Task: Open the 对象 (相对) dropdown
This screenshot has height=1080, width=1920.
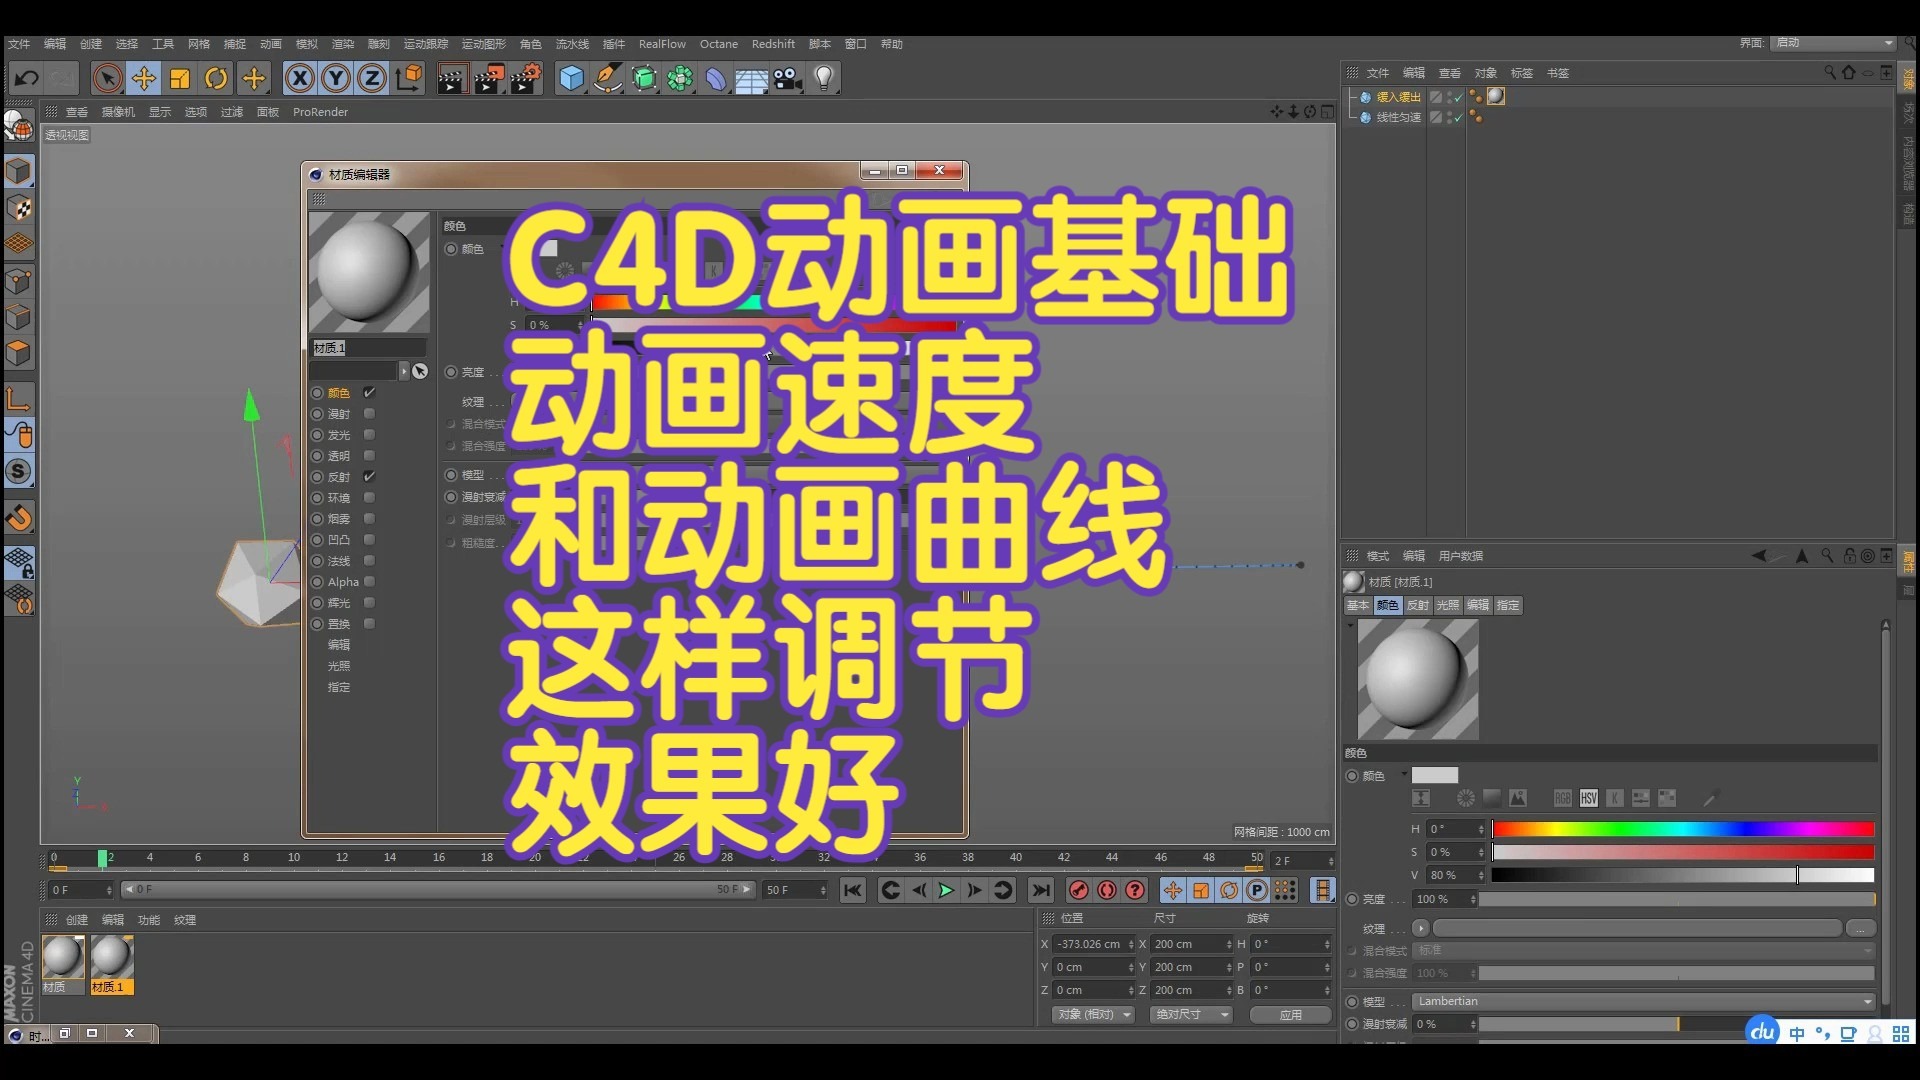Action: click(1092, 1014)
